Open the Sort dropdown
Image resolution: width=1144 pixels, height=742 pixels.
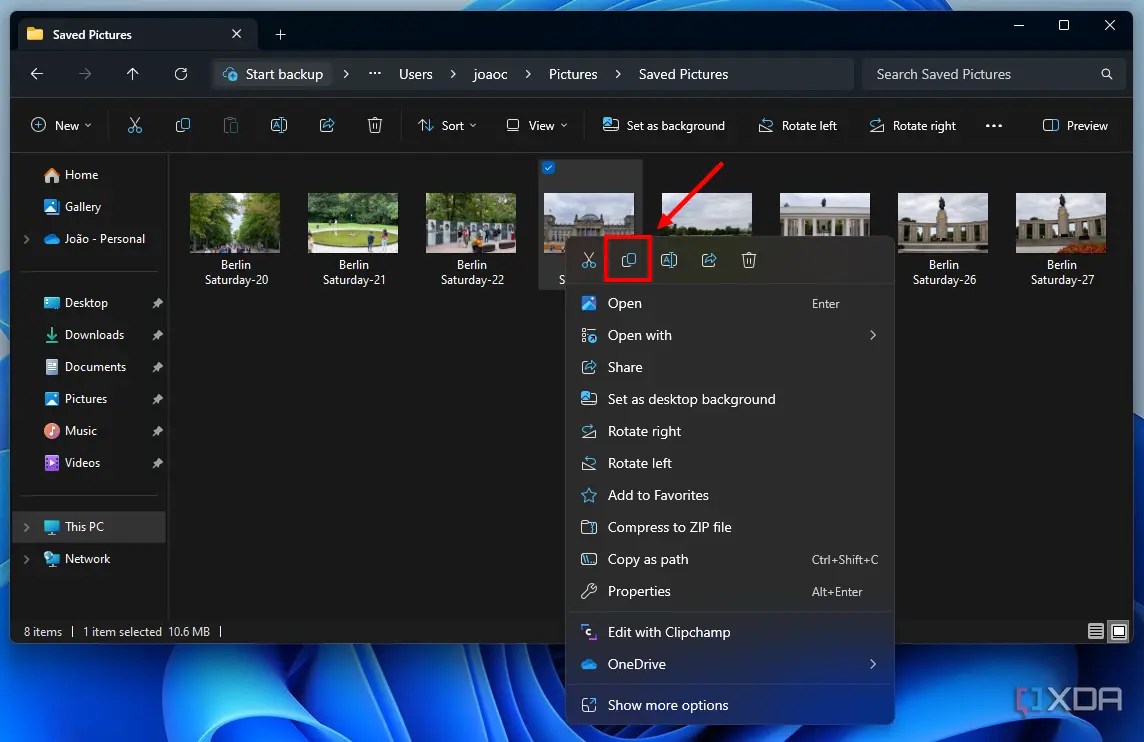click(447, 125)
